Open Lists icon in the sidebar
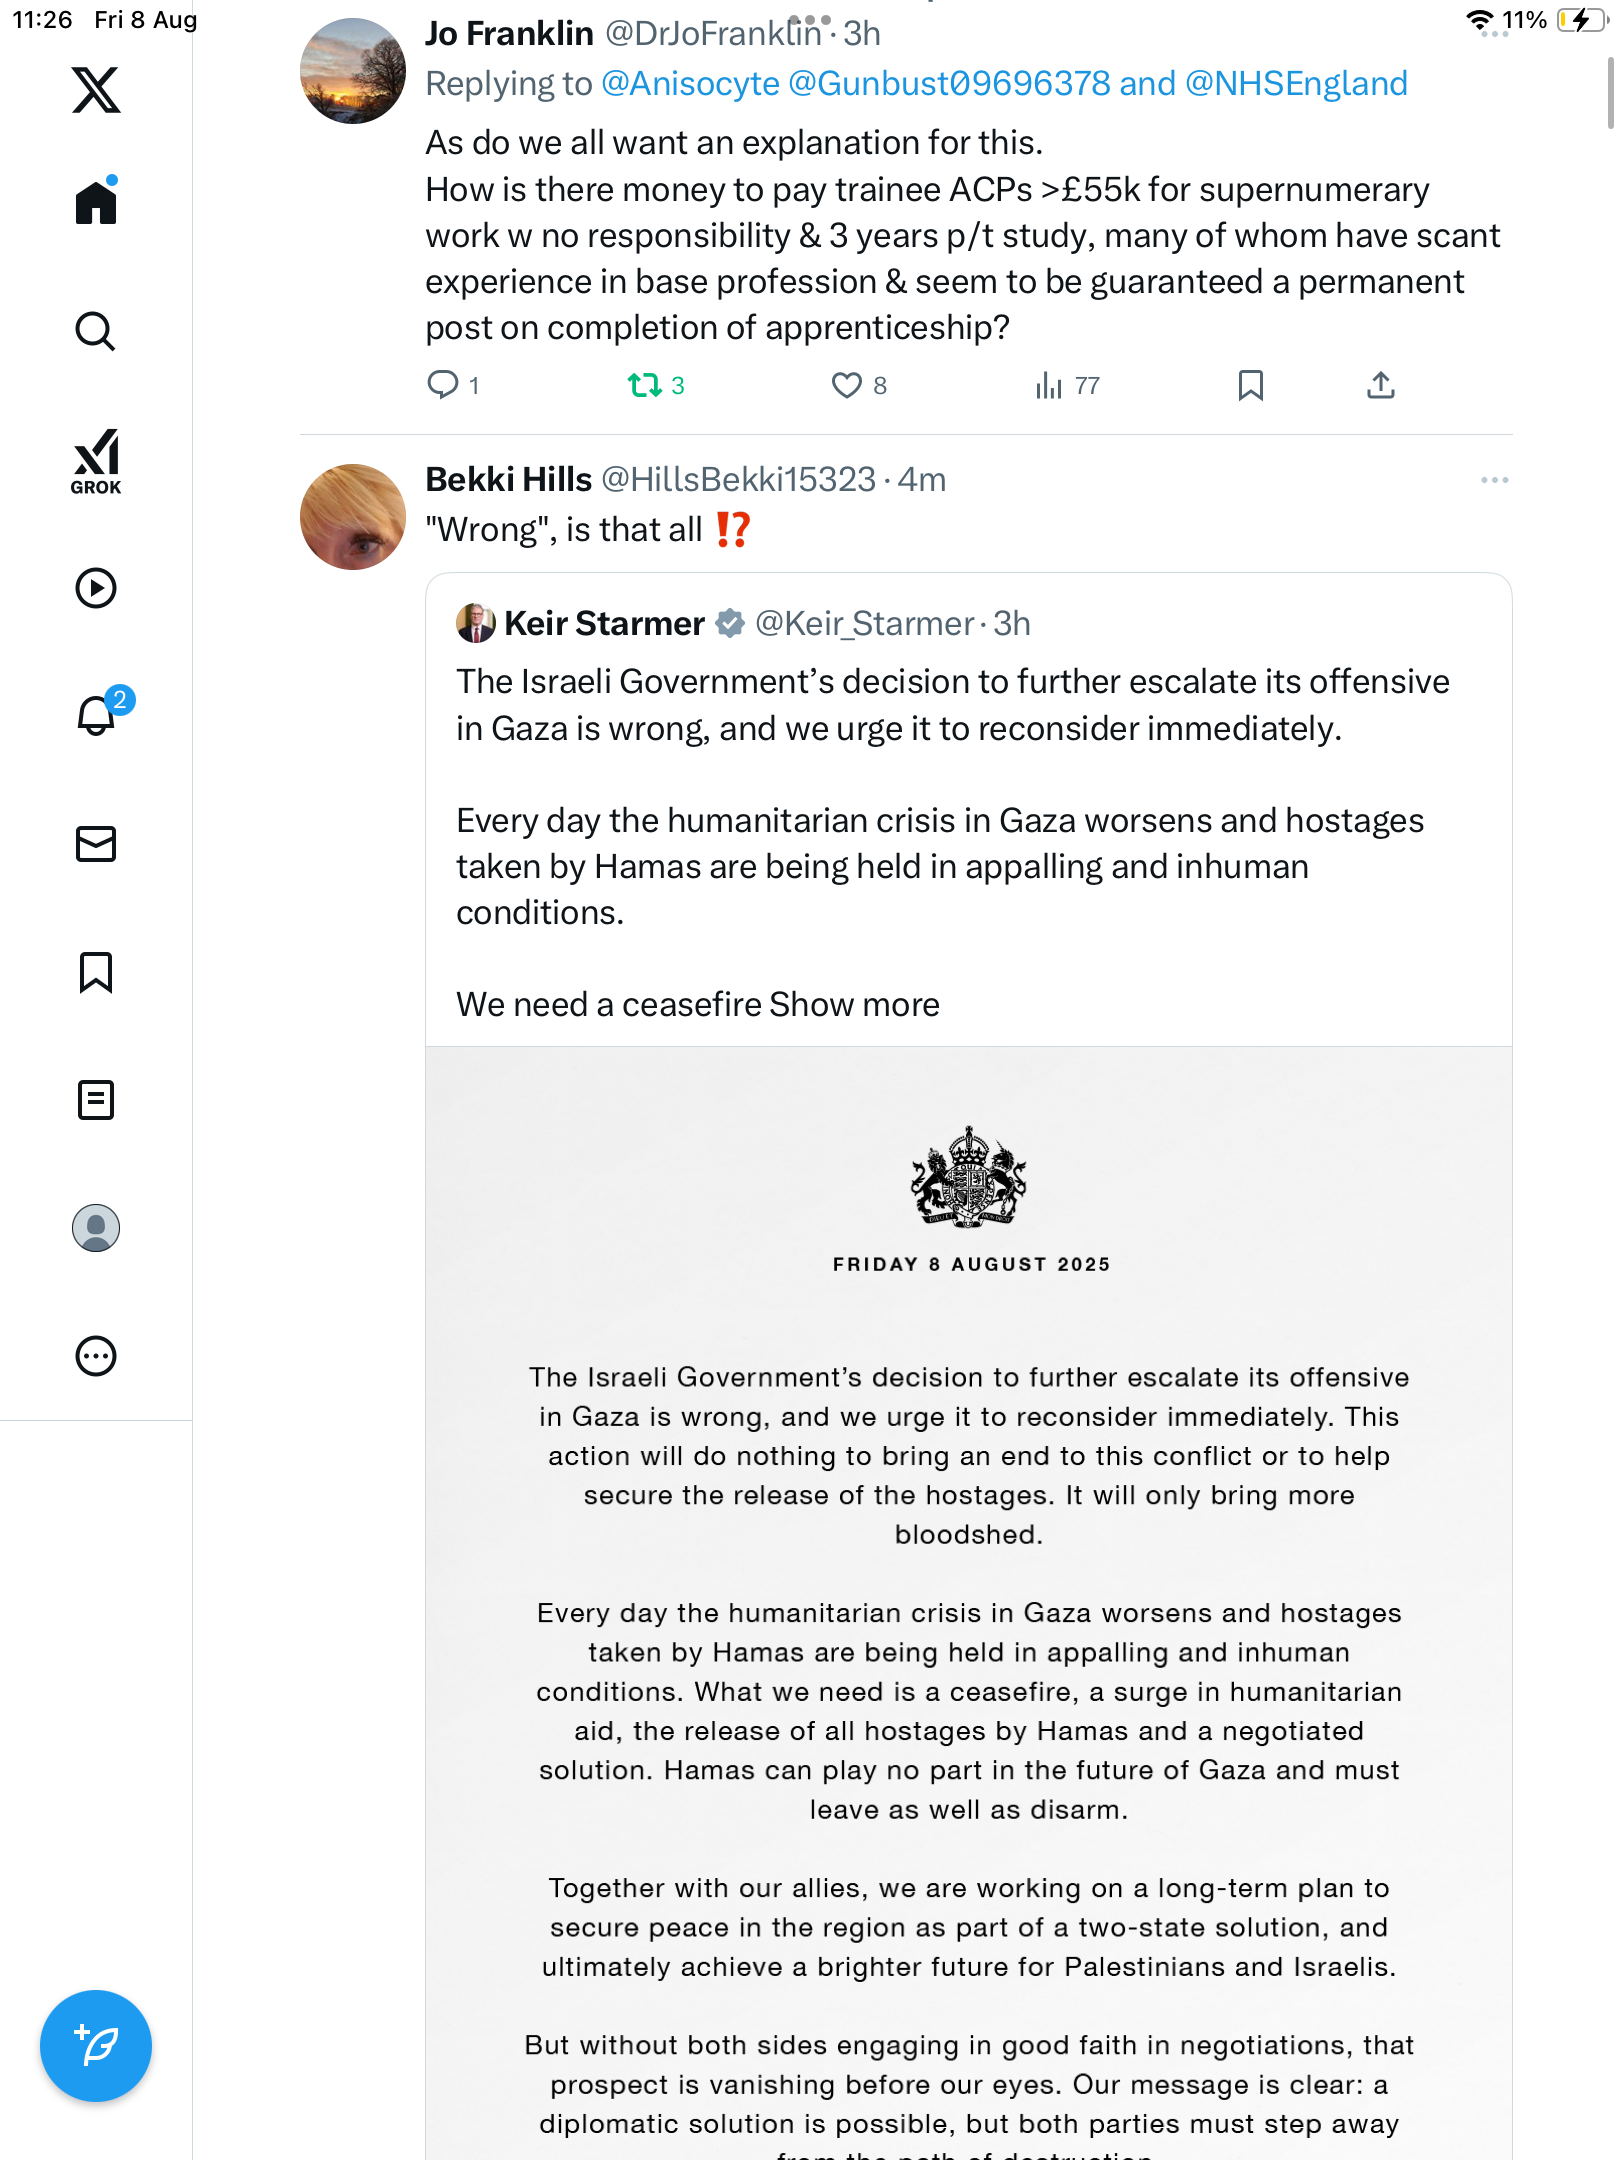 tap(96, 1100)
